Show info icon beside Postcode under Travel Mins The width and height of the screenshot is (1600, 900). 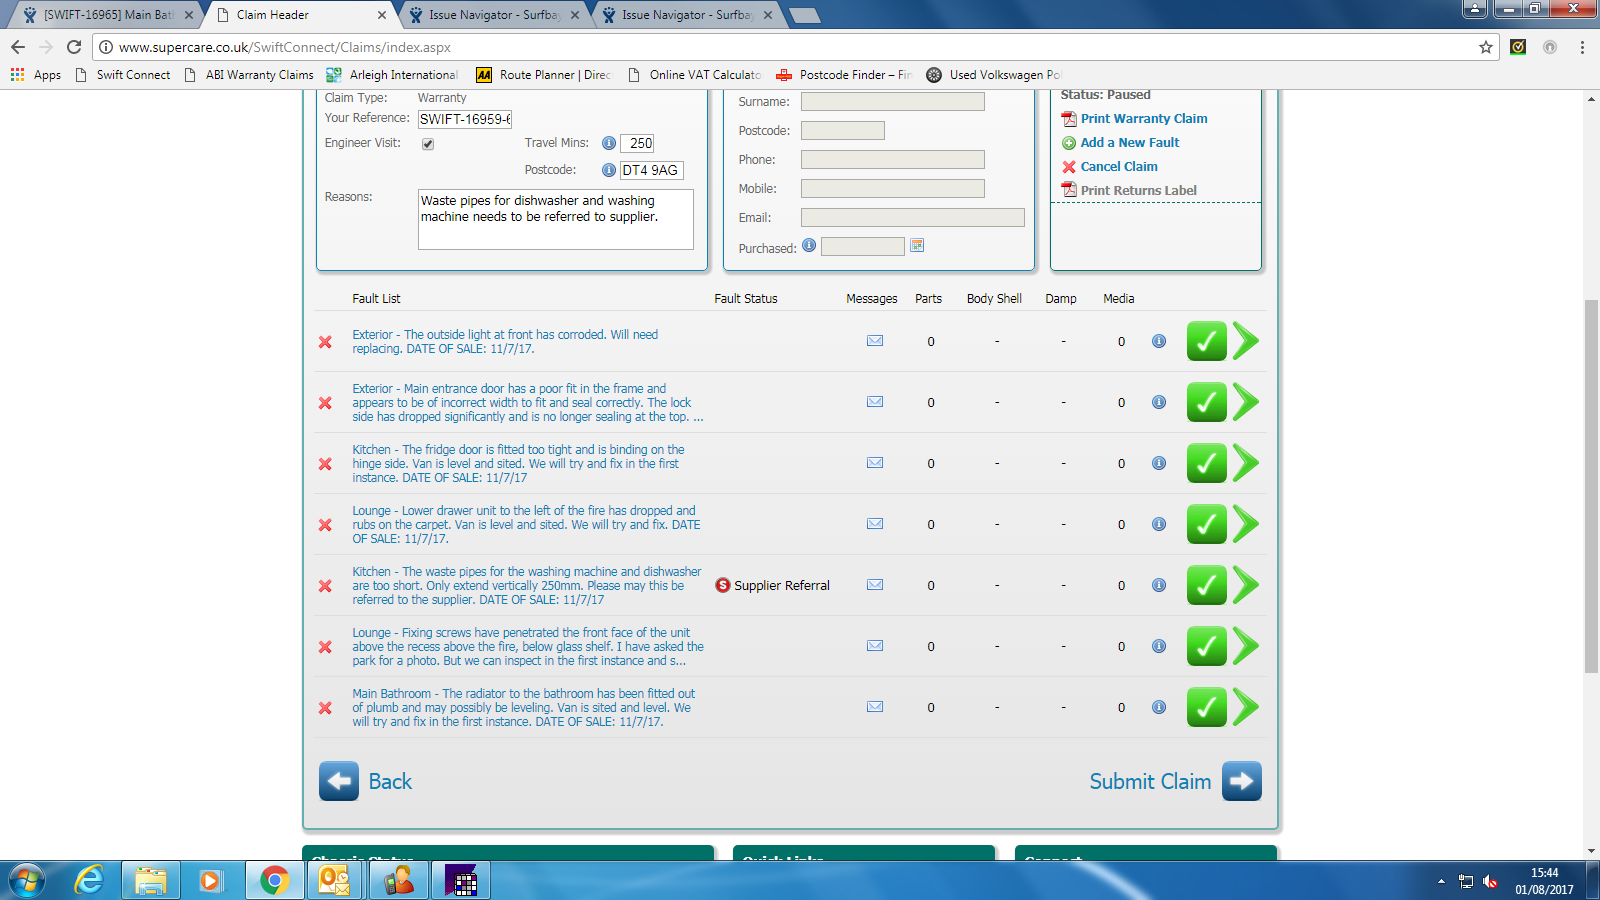coord(609,170)
